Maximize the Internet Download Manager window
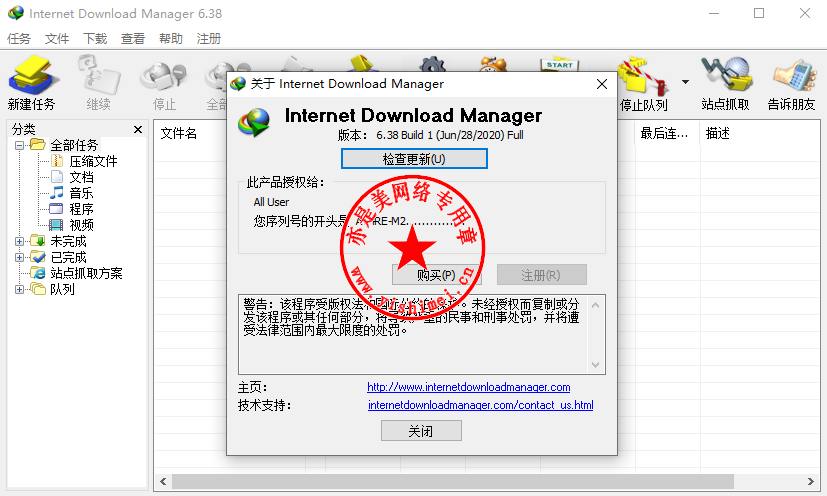Screen dimensions: 827x496 pyautogui.click(x=759, y=13)
